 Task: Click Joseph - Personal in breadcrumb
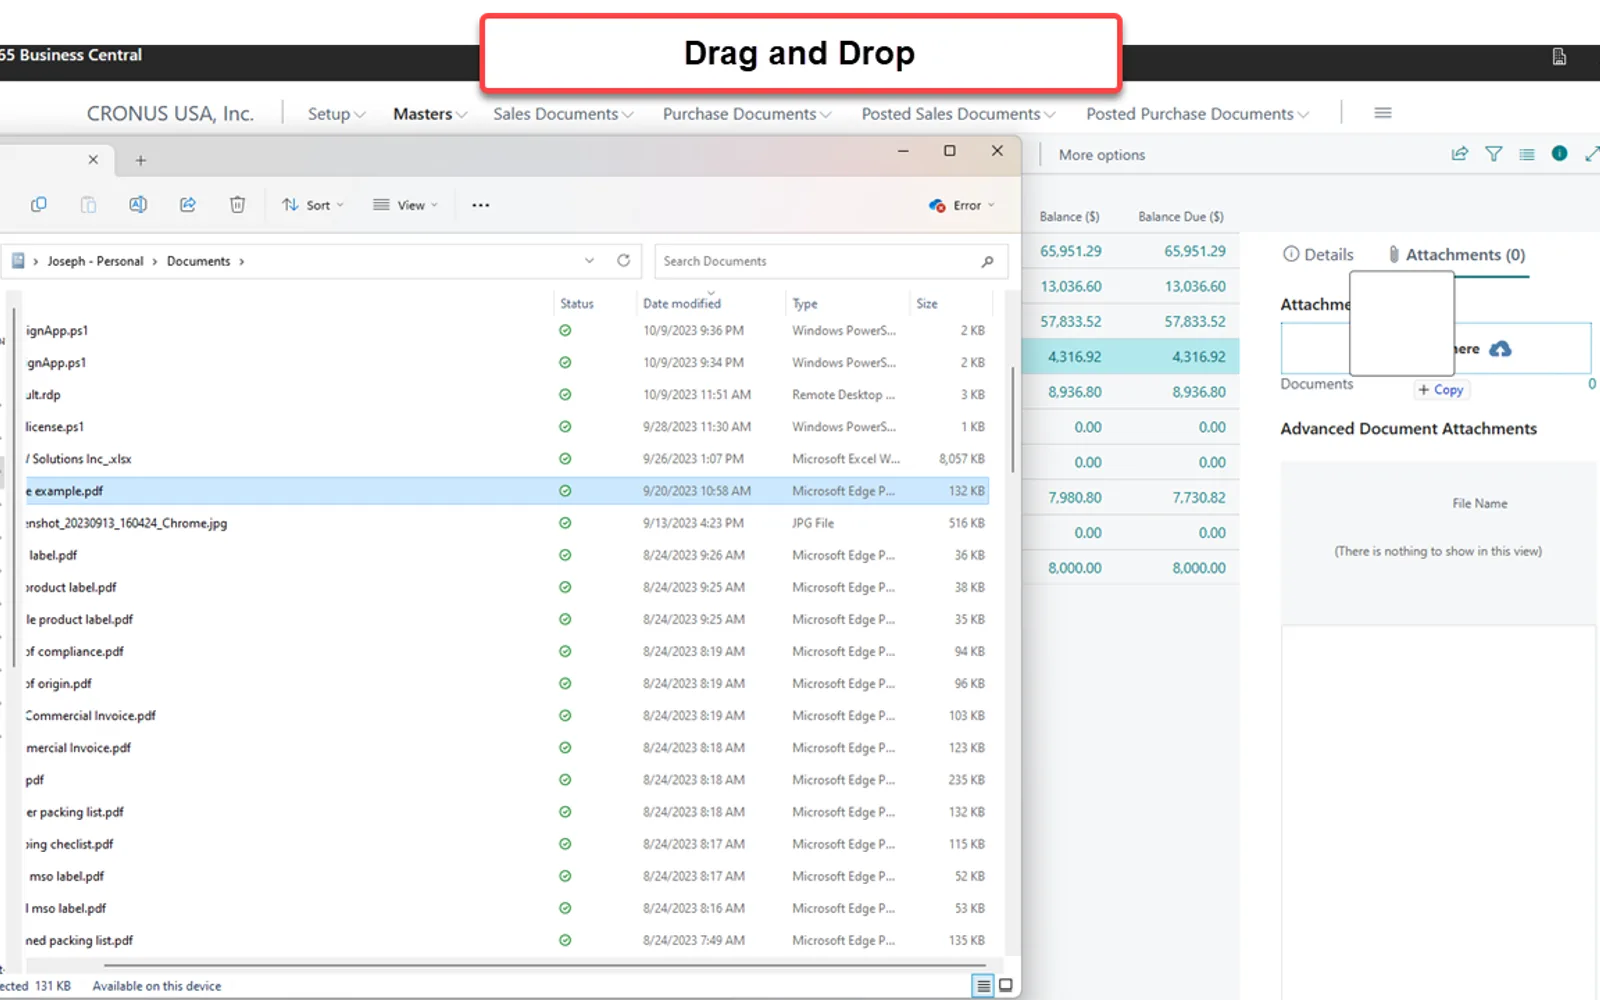point(95,261)
